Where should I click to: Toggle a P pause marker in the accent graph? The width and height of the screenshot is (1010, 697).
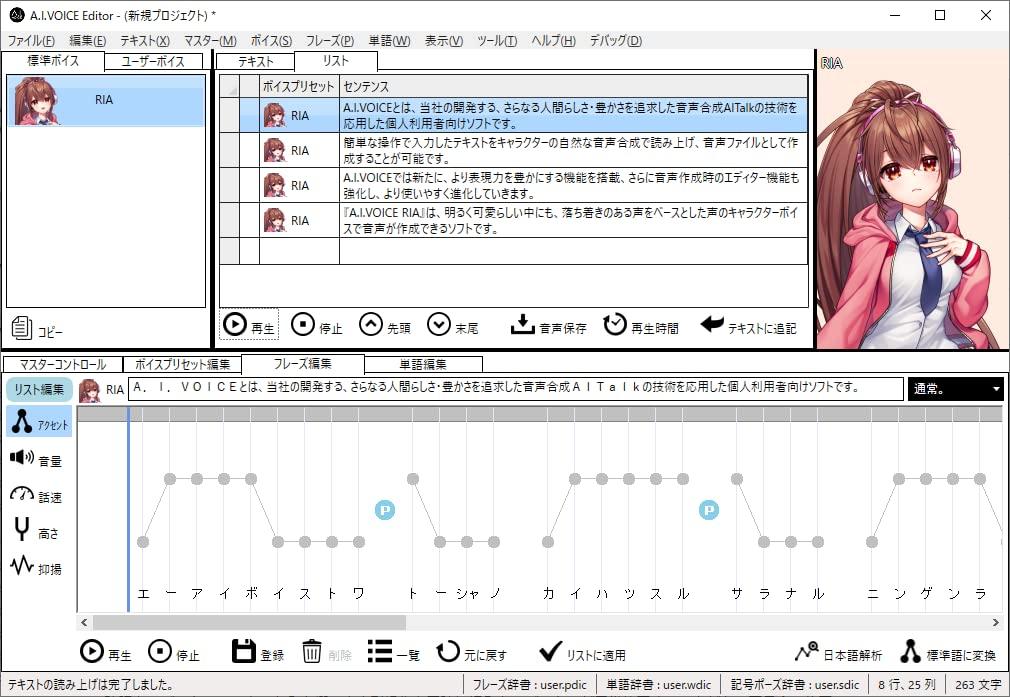point(383,510)
